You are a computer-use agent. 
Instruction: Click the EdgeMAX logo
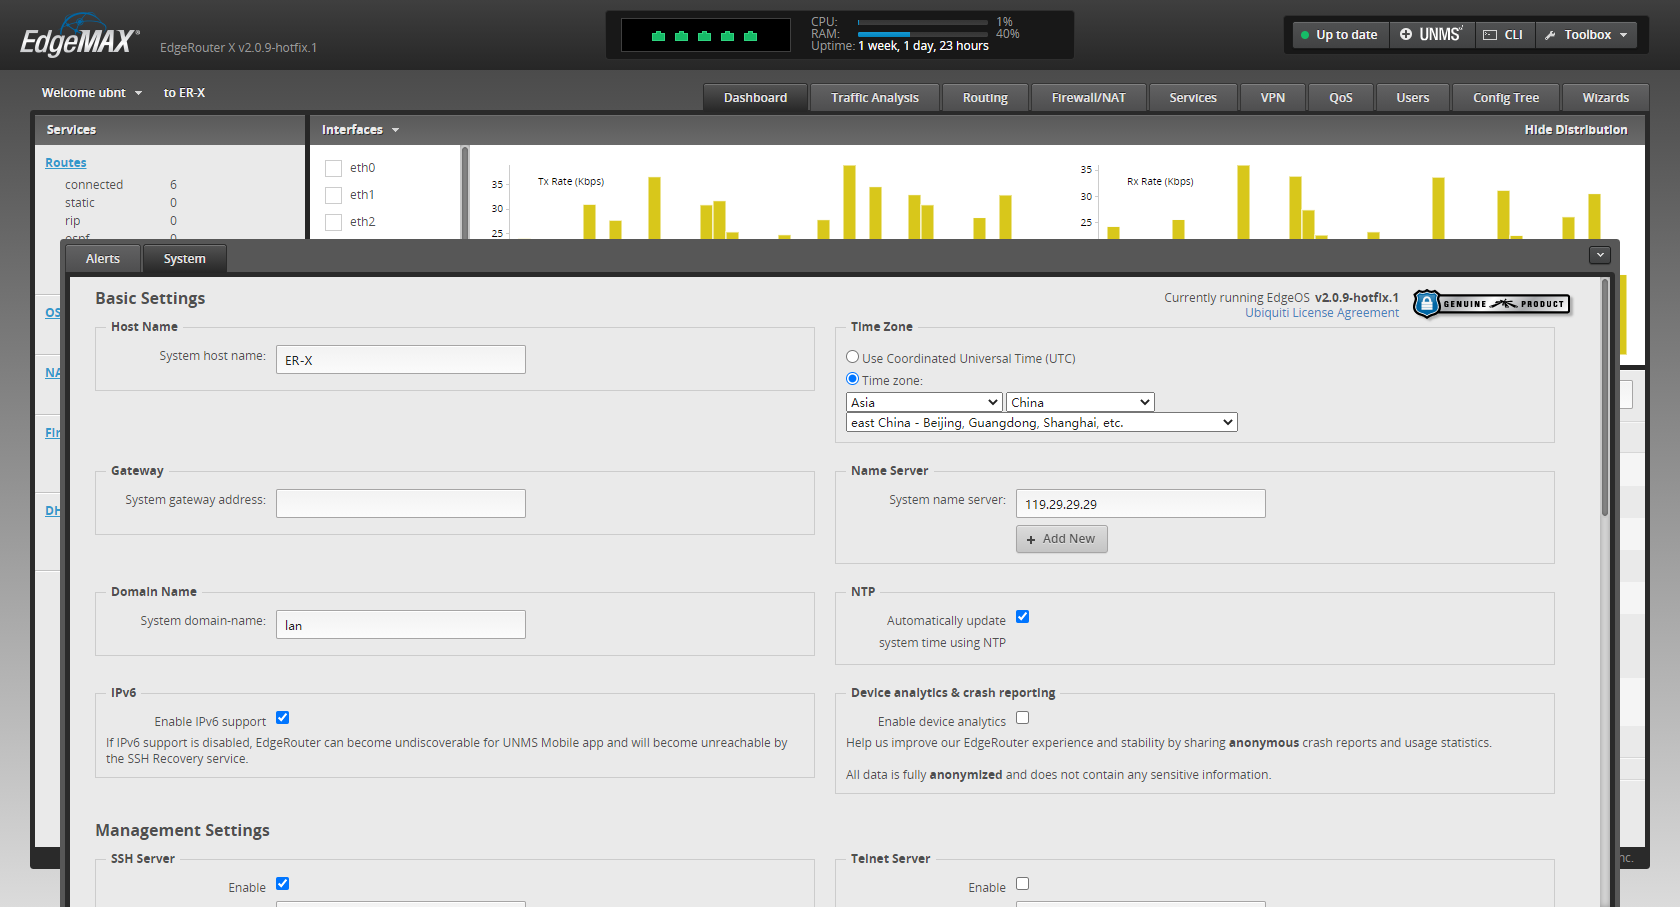[80, 38]
